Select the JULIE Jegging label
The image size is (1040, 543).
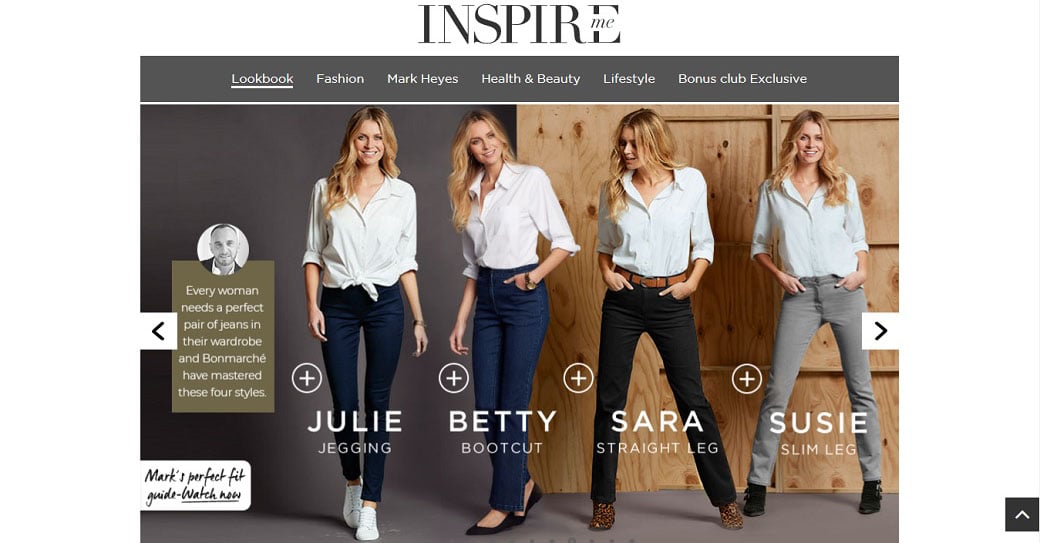[x=355, y=432]
